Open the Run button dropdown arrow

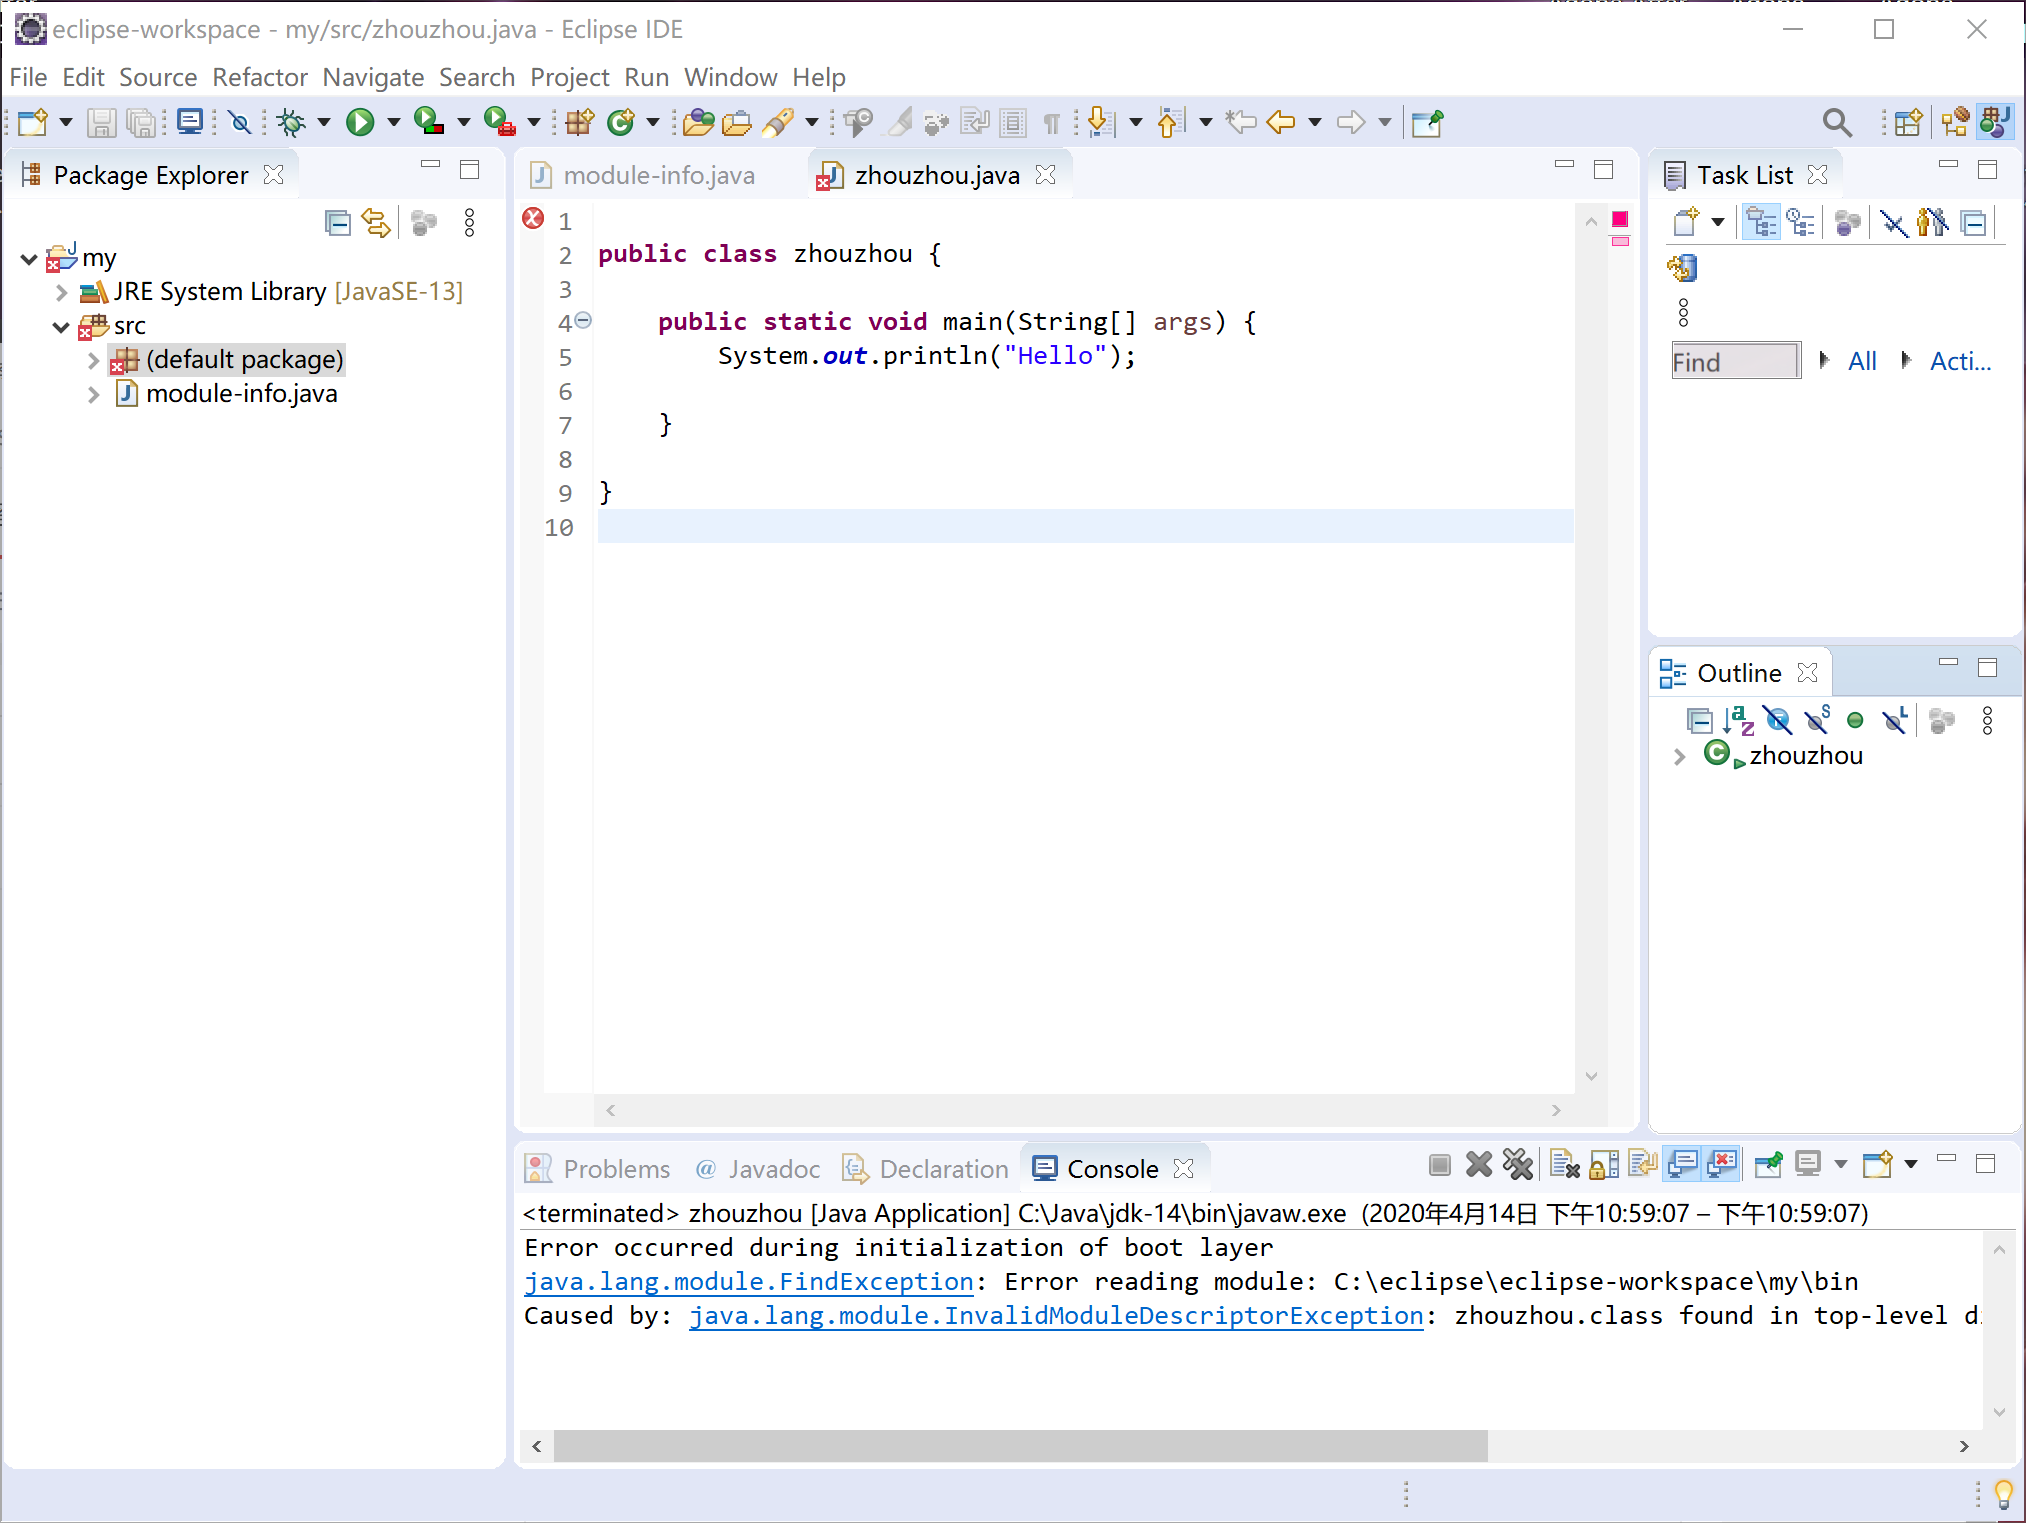click(394, 122)
